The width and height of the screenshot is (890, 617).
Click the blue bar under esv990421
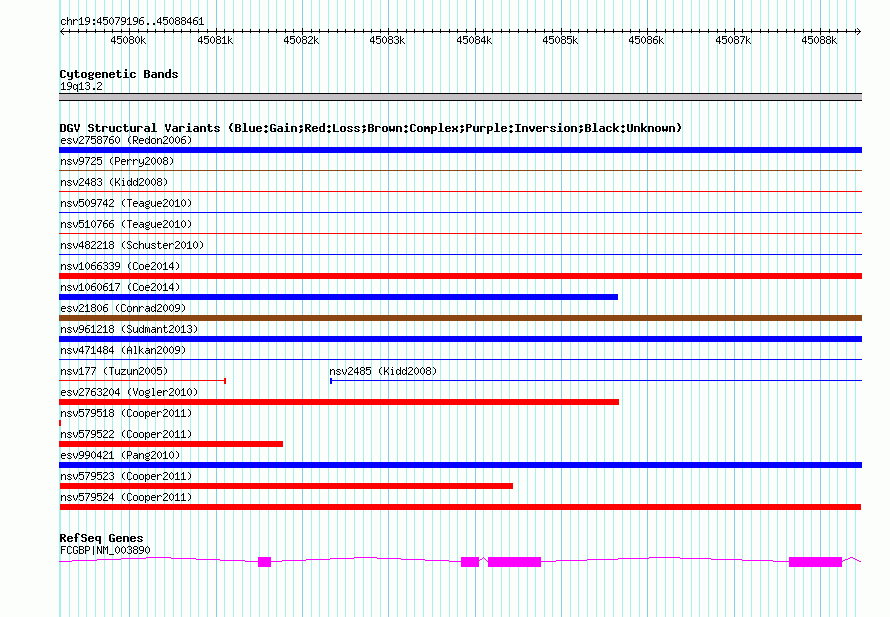(460, 465)
